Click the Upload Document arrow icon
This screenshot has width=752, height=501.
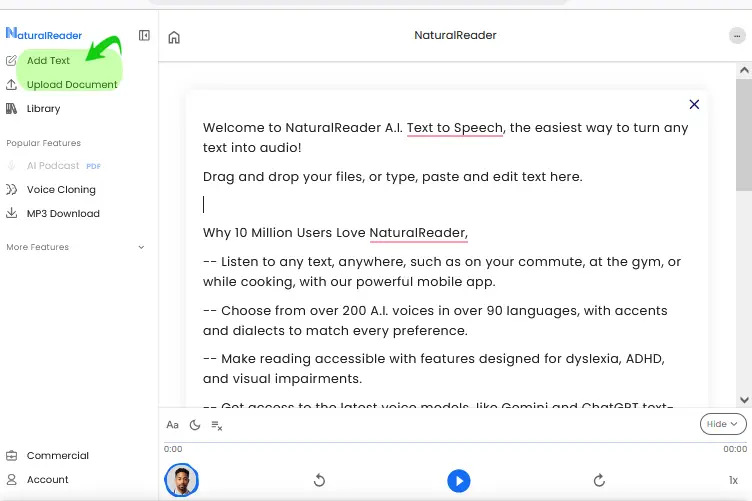pyautogui.click(x=11, y=85)
